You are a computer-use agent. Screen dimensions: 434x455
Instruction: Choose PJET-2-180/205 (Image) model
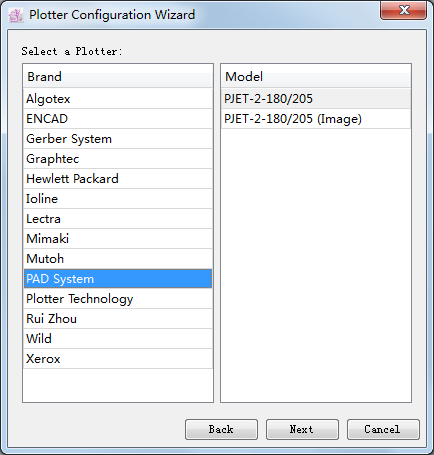coord(316,119)
